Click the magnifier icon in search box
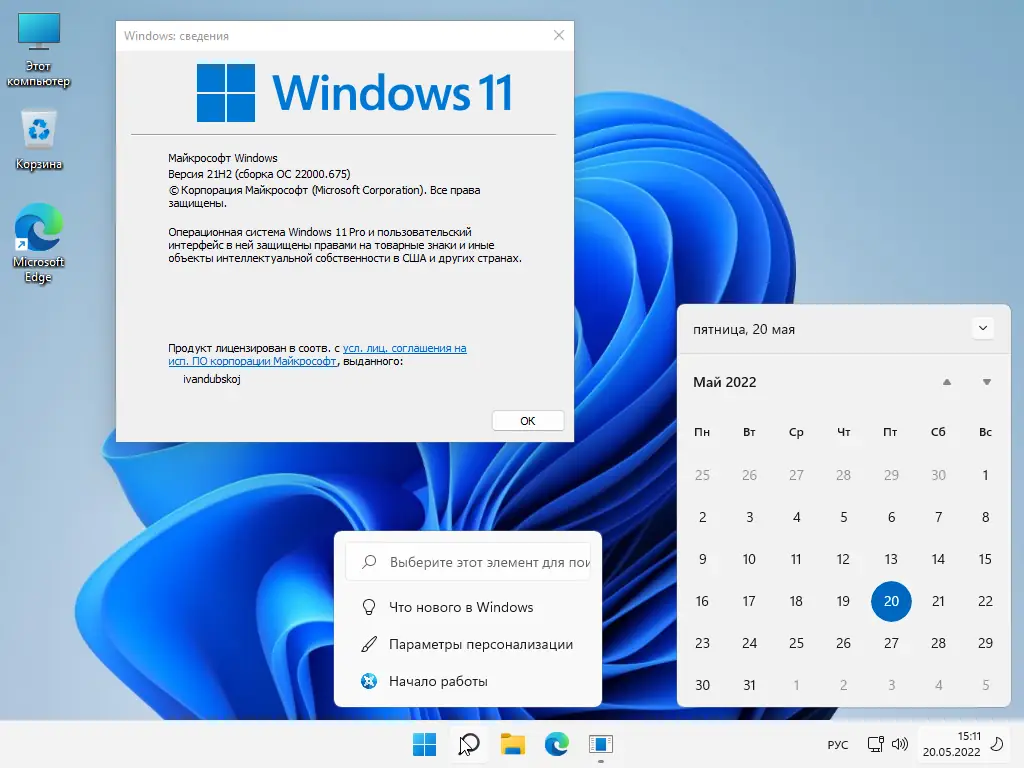 point(369,562)
